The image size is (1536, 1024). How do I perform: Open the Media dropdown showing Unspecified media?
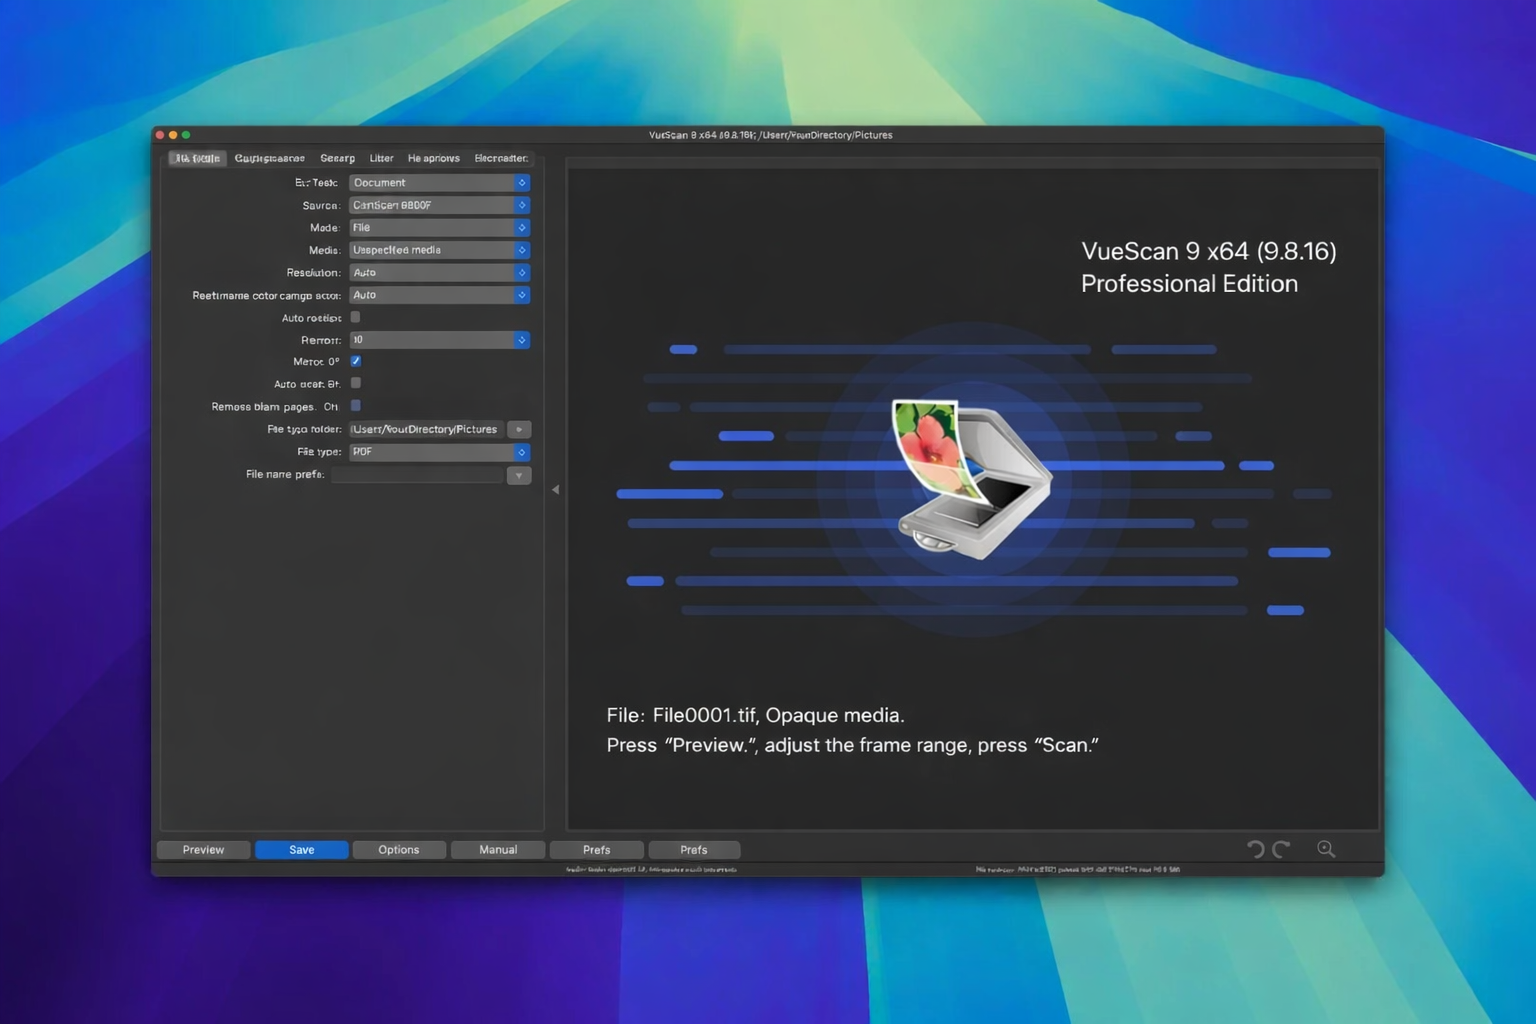(x=439, y=250)
